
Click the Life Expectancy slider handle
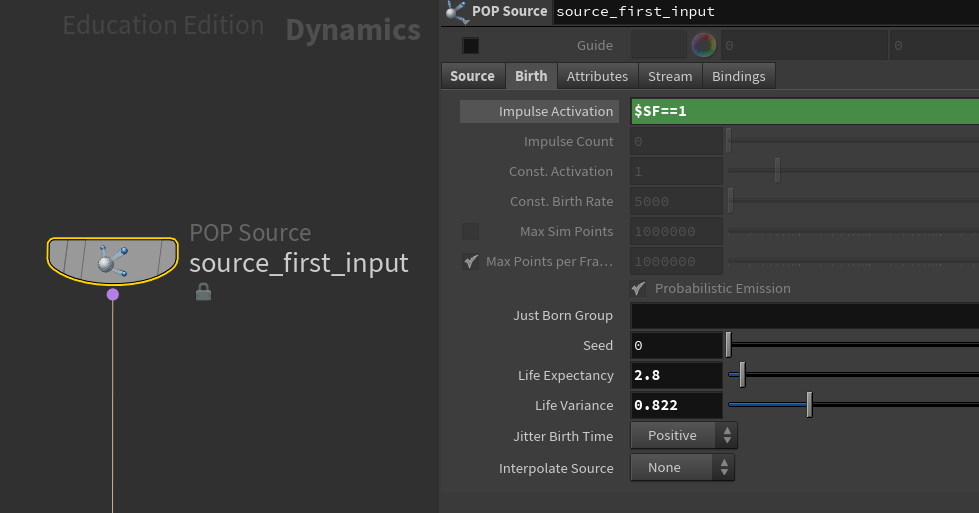[x=742, y=375]
